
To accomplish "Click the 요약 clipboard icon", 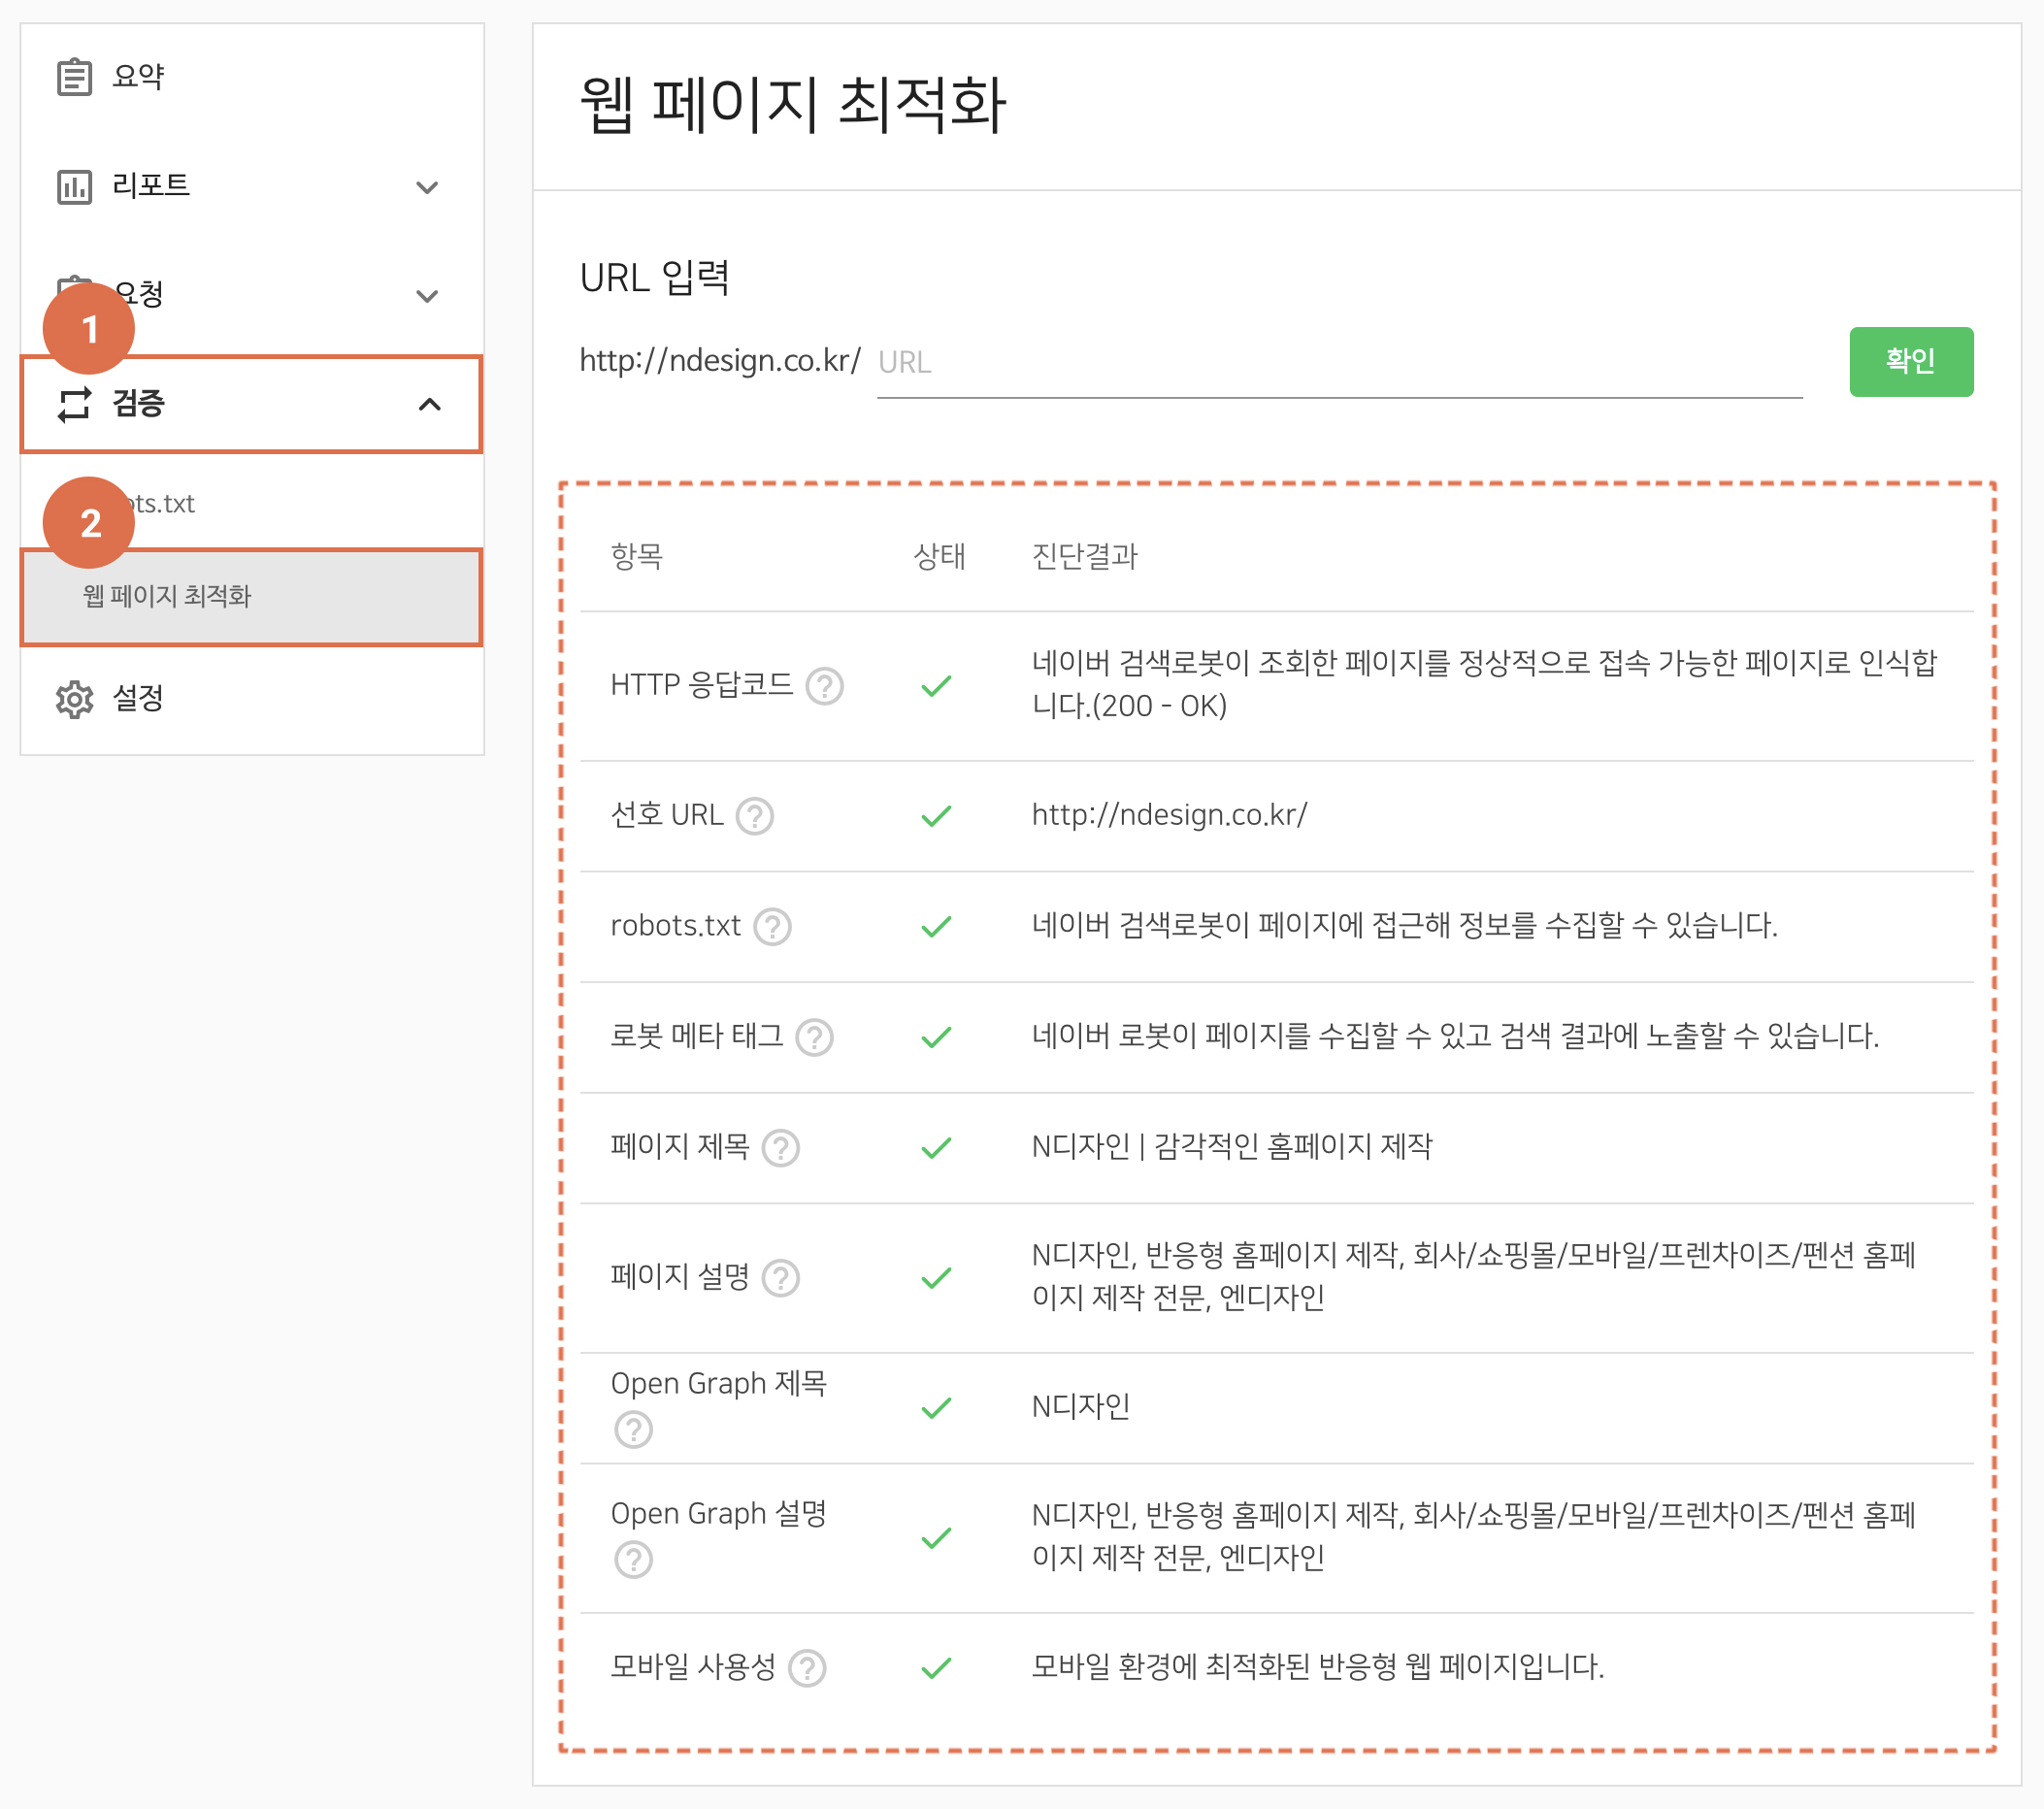I will click(x=74, y=77).
